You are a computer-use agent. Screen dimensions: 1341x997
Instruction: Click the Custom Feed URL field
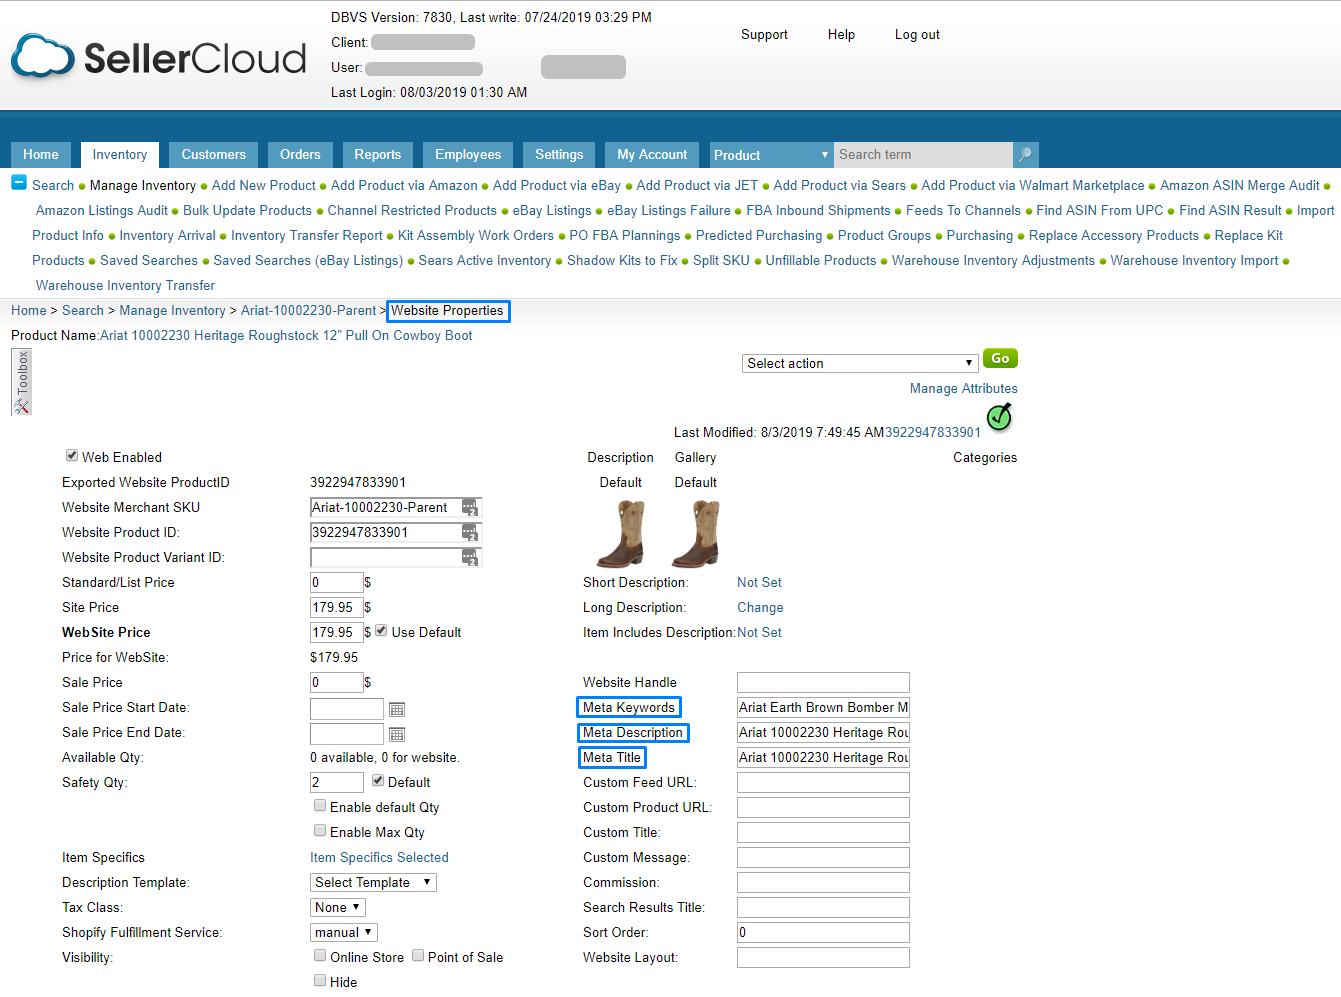coord(823,782)
